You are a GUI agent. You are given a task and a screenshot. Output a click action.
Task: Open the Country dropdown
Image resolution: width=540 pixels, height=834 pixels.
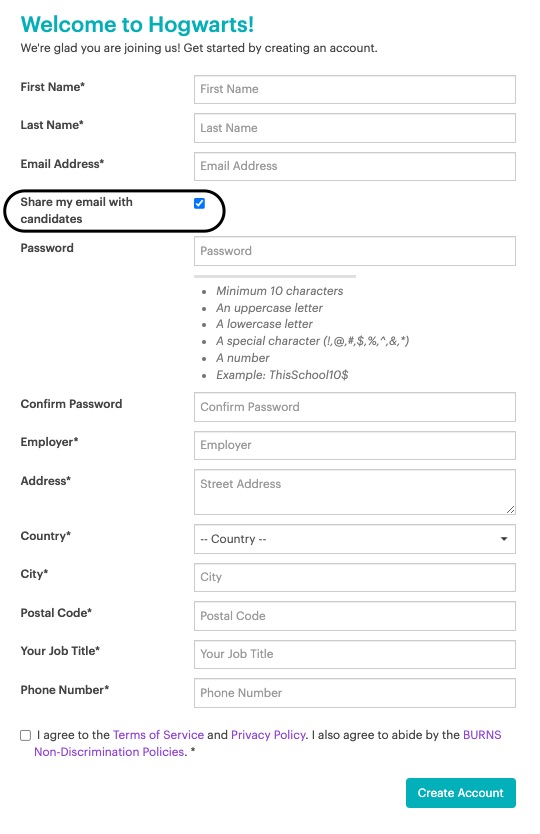coord(354,539)
